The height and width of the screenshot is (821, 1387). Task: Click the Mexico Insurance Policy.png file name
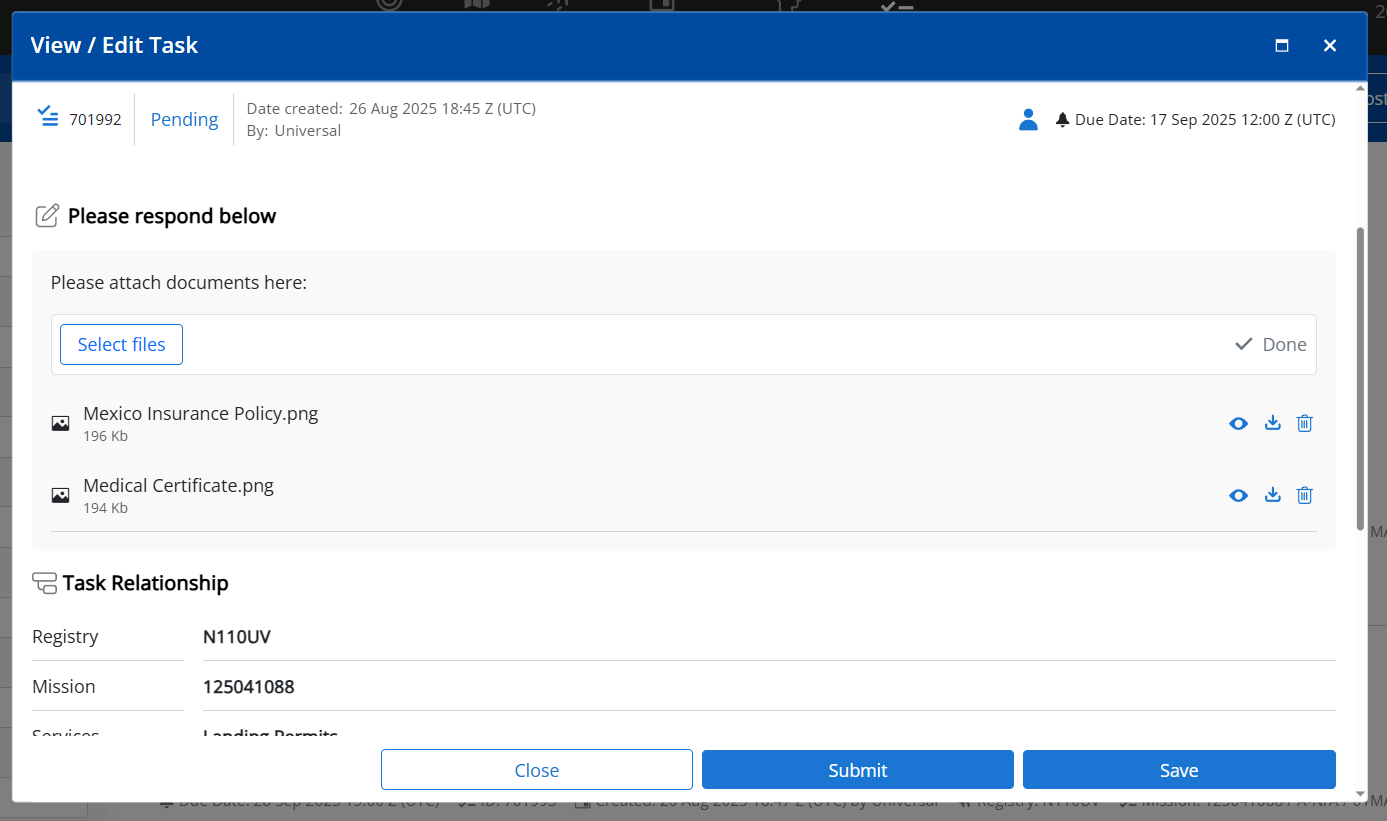pyautogui.click(x=201, y=413)
